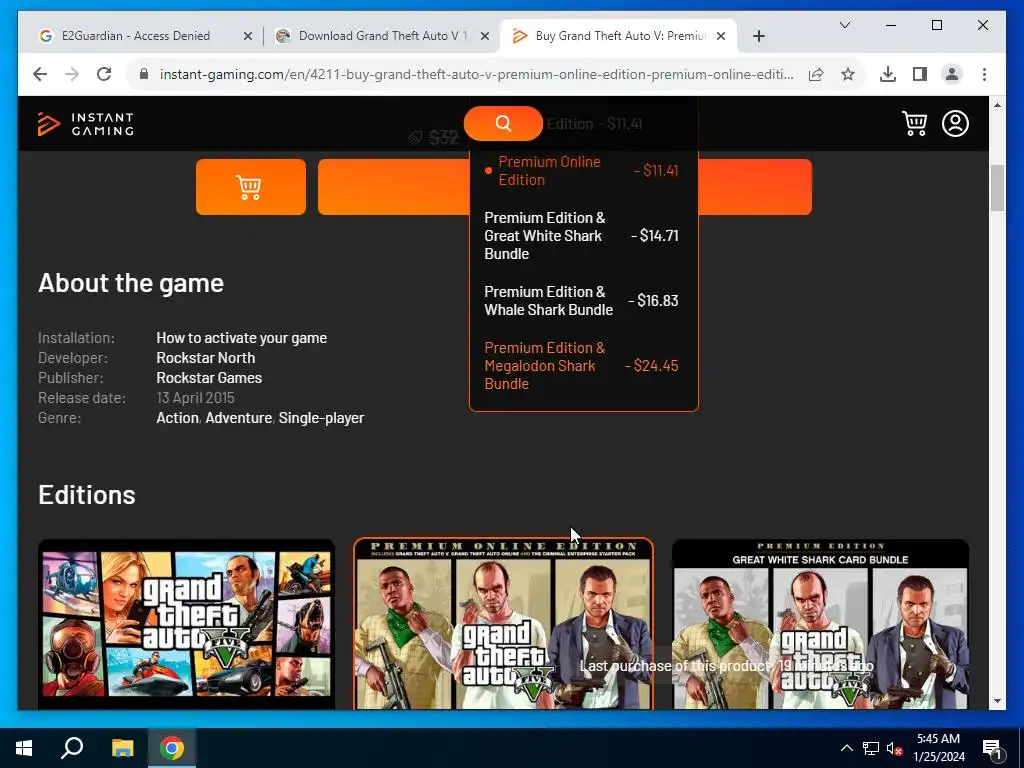This screenshot has height=768, width=1024.
Task: Select the Buy Grand Theft Auto V tab
Action: pyautogui.click(x=620, y=36)
